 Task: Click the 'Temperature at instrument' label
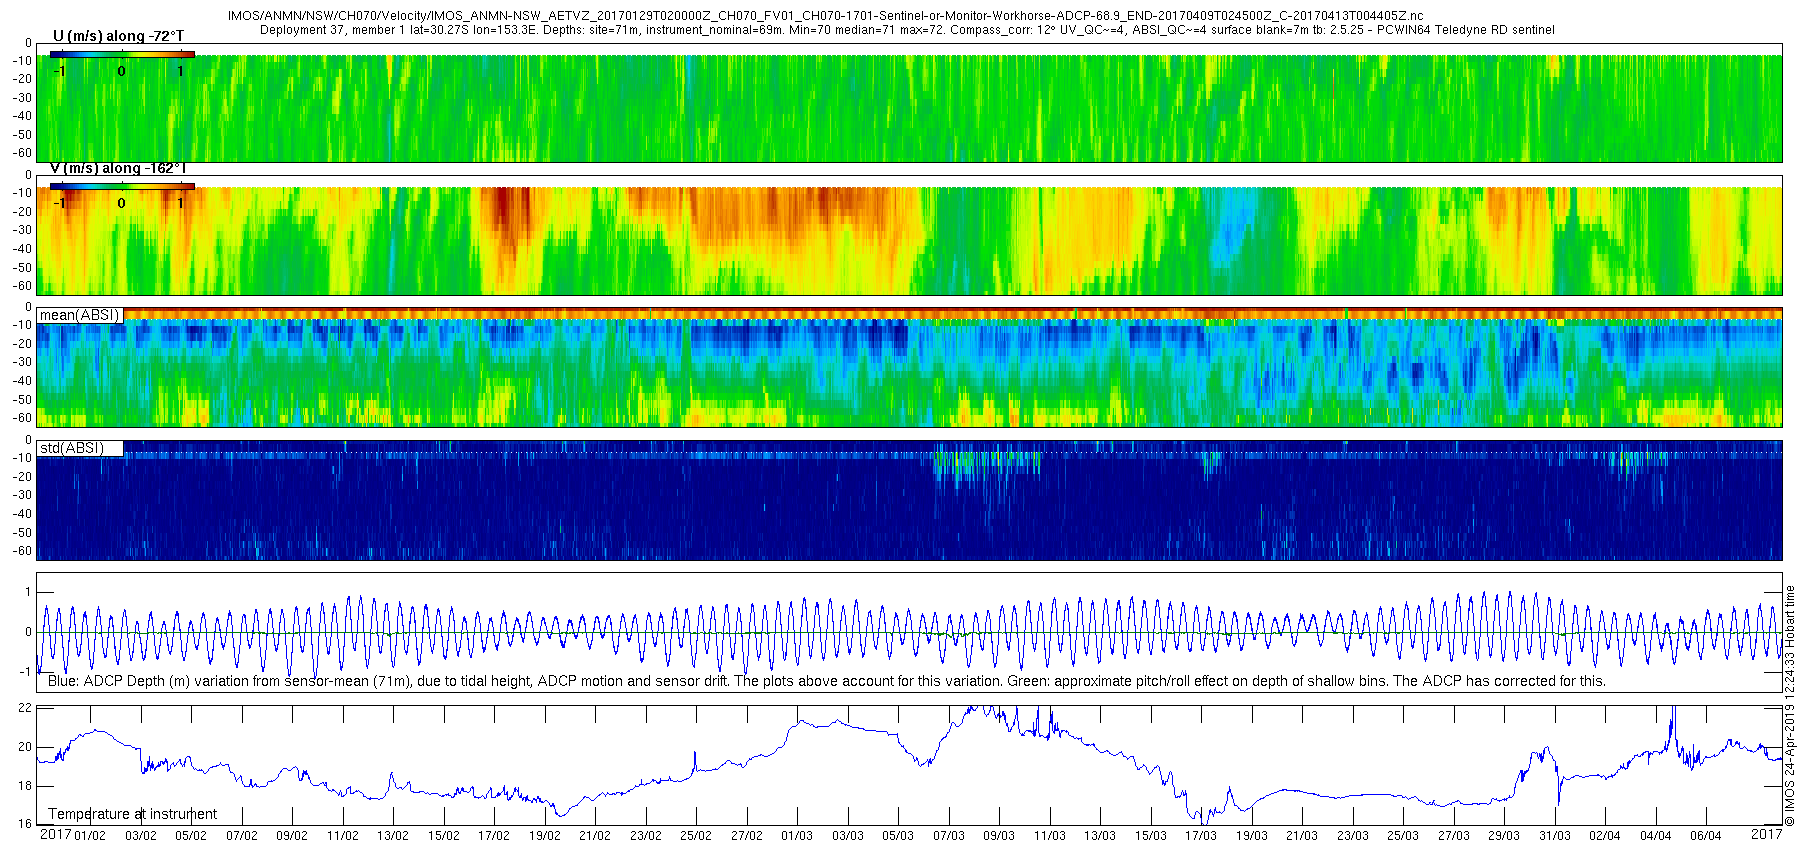coord(132,814)
